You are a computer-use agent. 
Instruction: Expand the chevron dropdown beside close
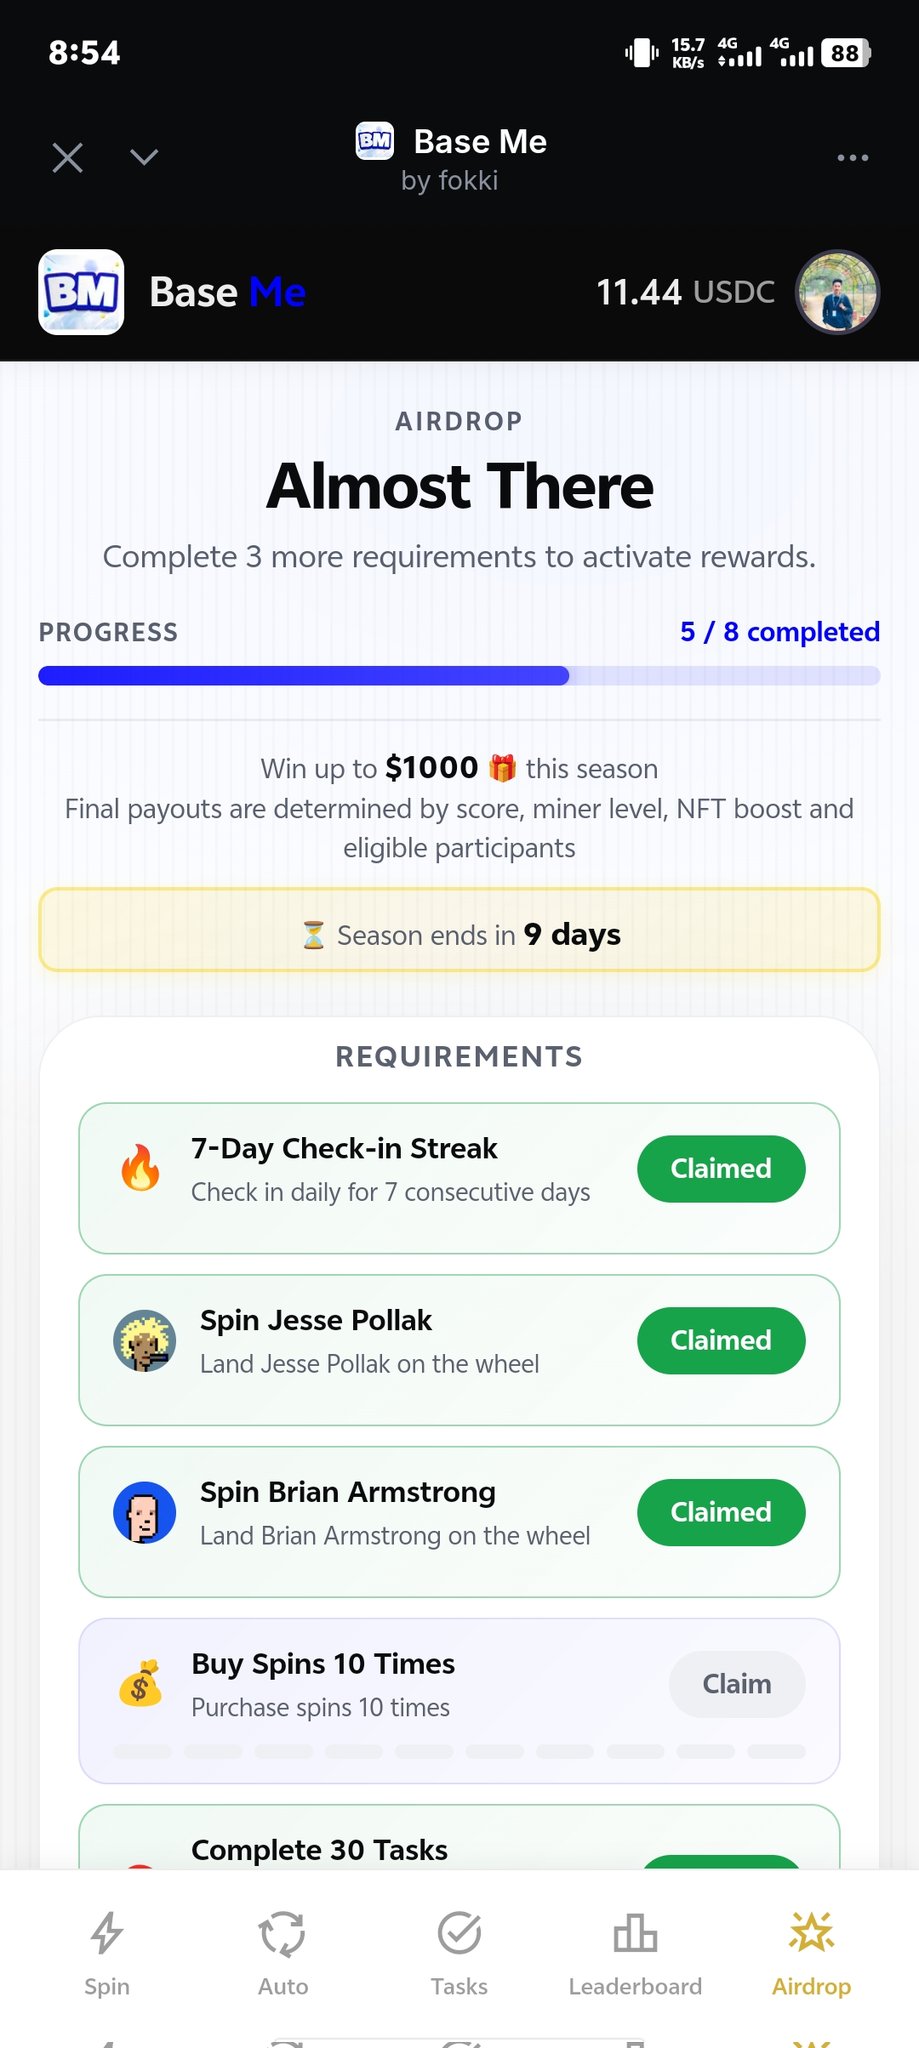tap(144, 158)
